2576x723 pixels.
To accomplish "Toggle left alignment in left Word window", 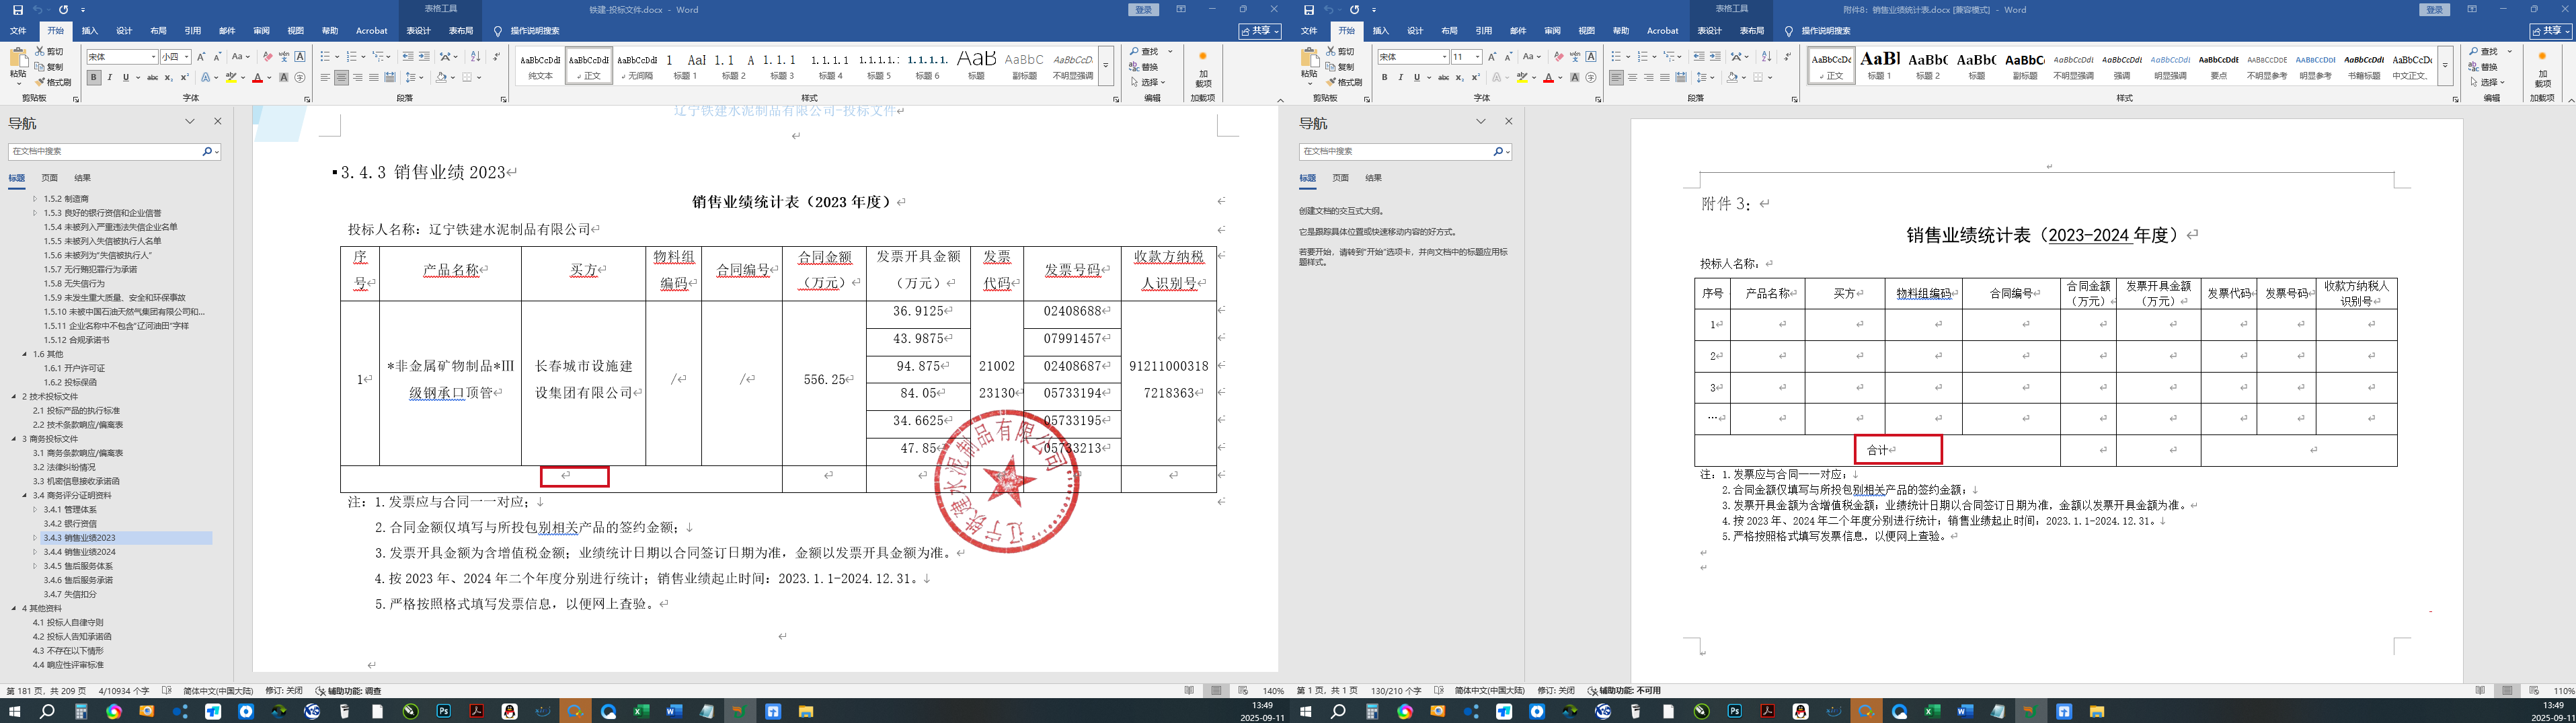I will (x=325, y=77).
